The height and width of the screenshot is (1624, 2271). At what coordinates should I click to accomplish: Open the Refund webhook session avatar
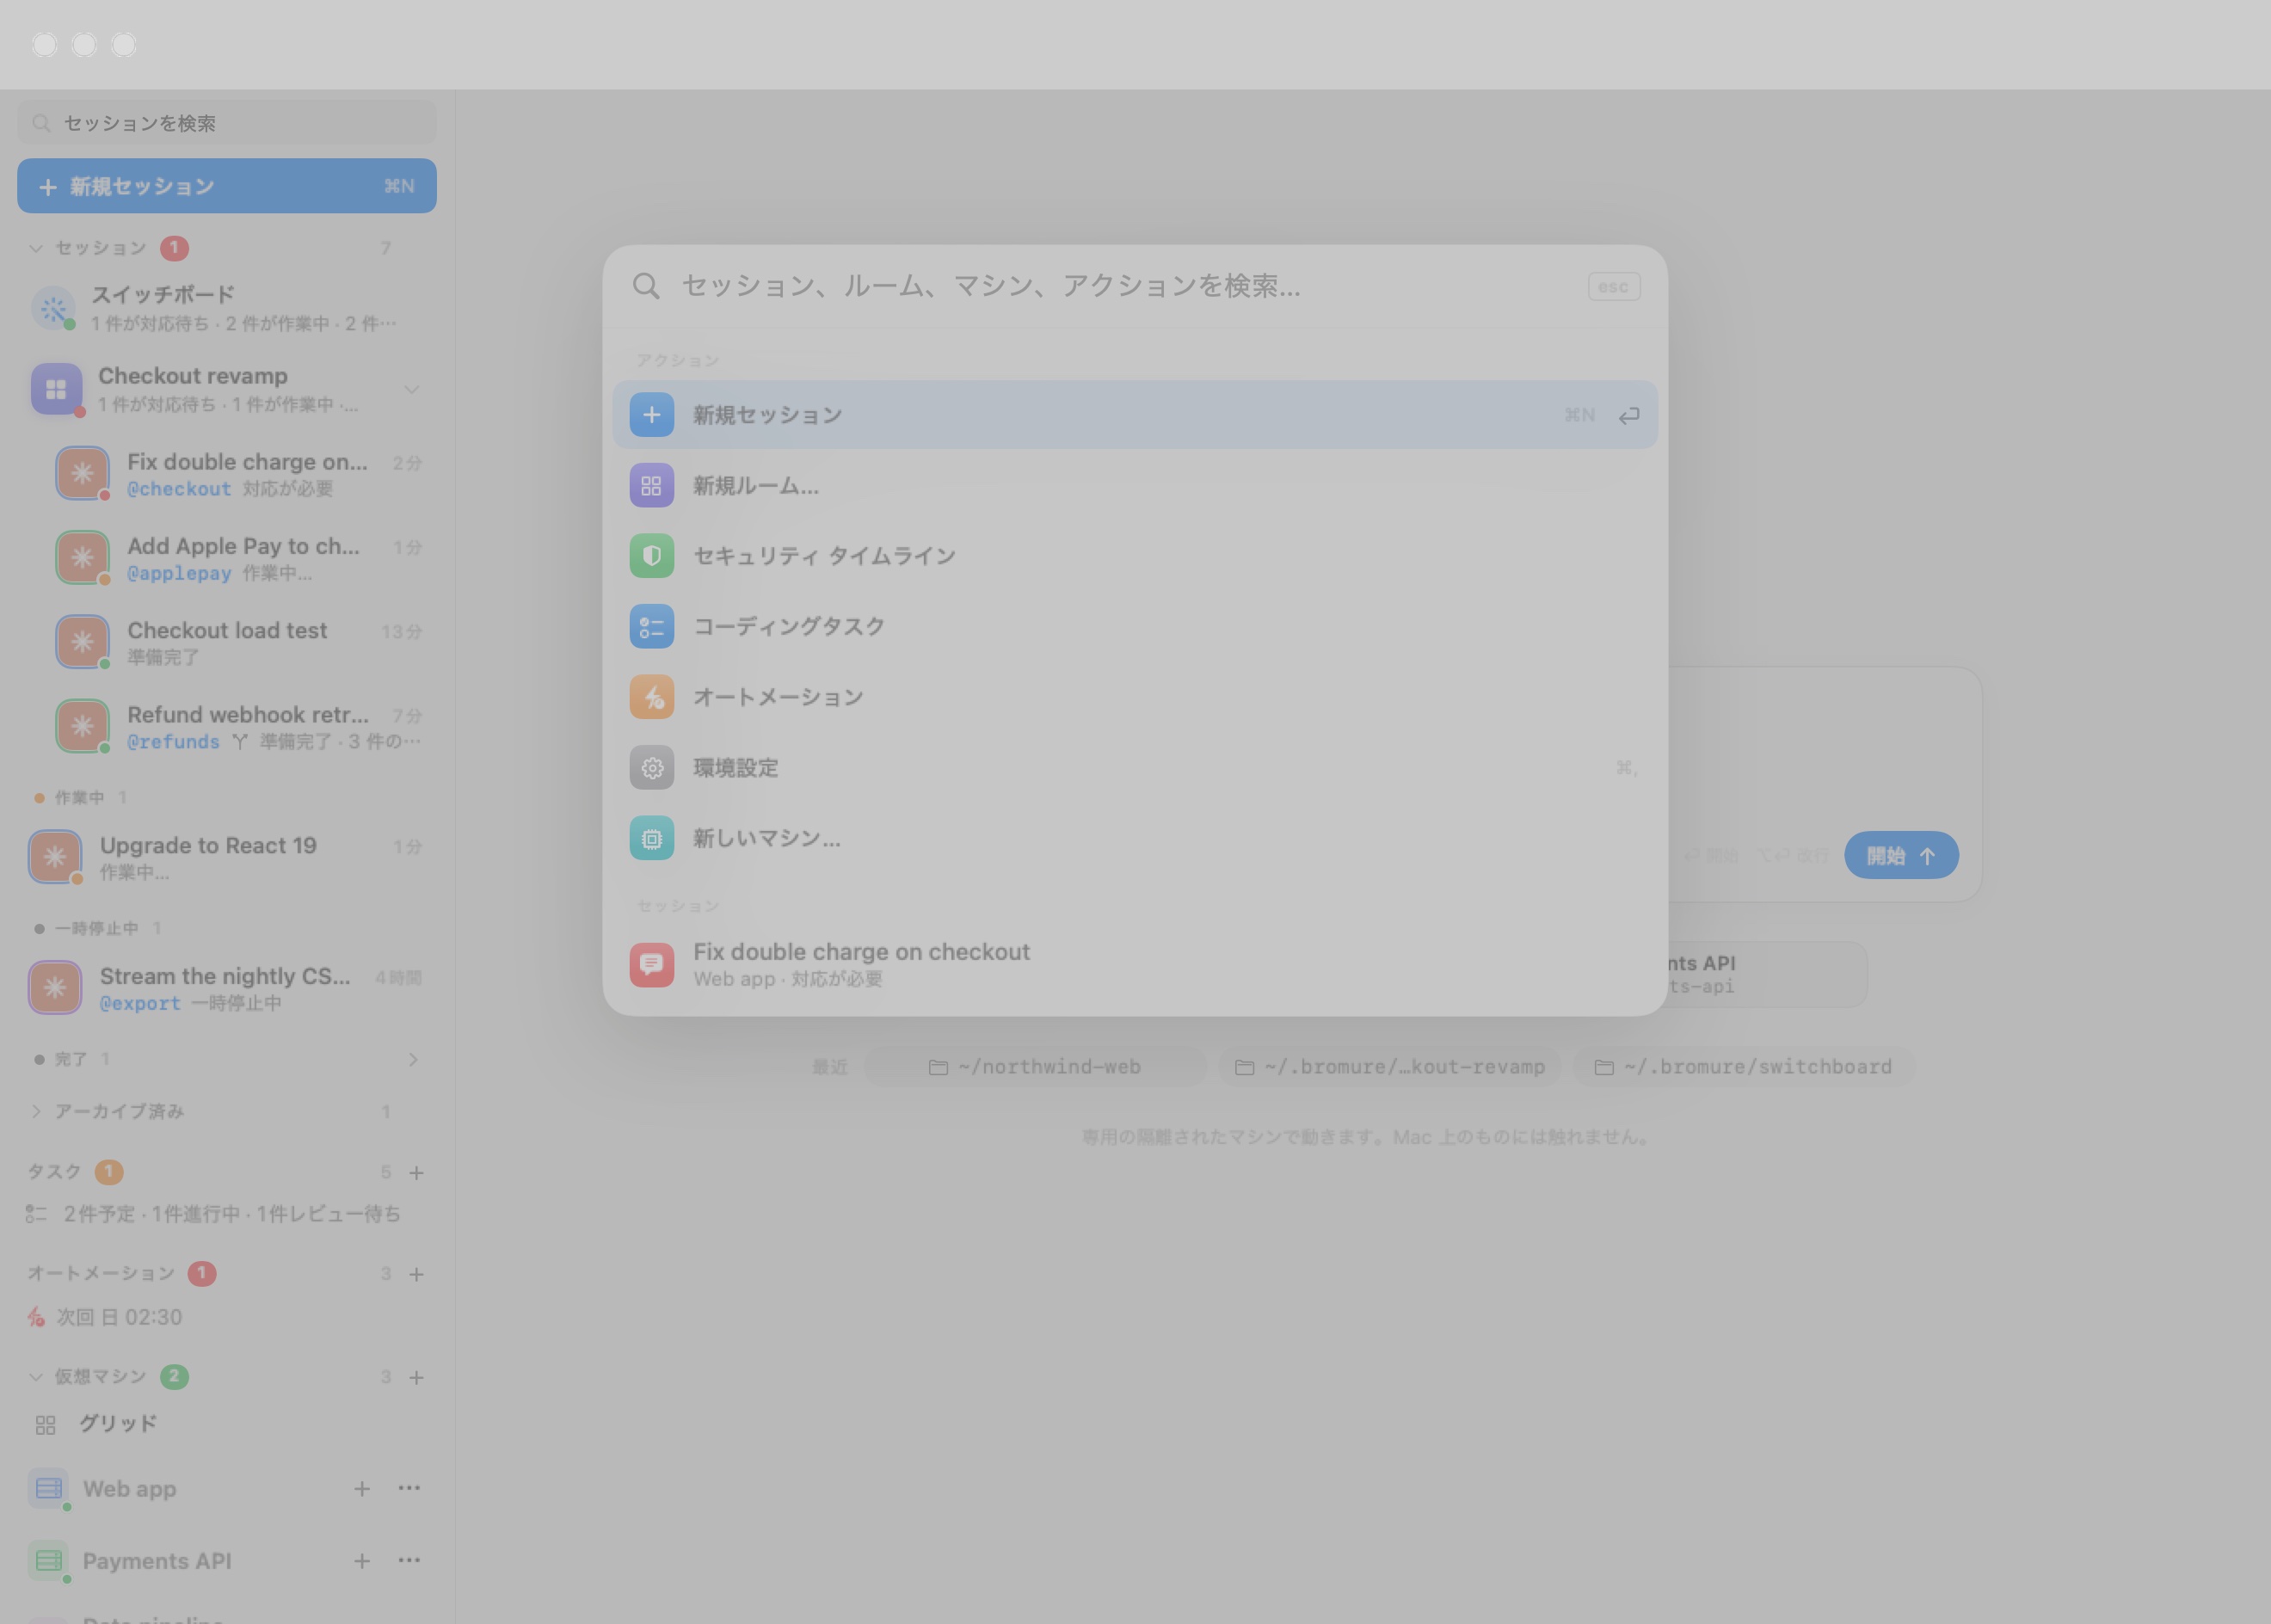coord(82,726)
